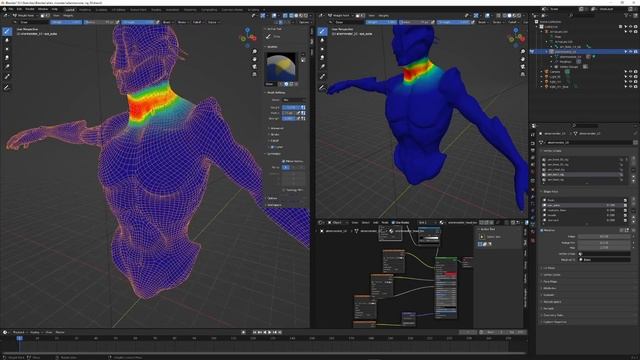Open the Playback popover in timeline
640x360 pixels.
pyautogui.click(x=19, y=332)
